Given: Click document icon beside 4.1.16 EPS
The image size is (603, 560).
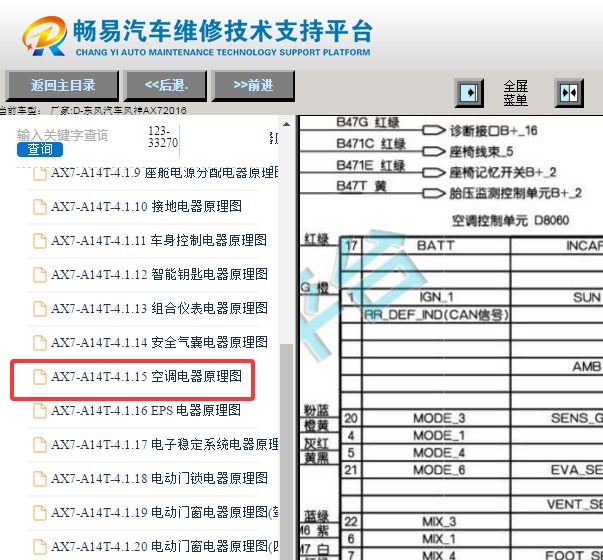Looking at the screenshot, I should [x=40, y=411].
